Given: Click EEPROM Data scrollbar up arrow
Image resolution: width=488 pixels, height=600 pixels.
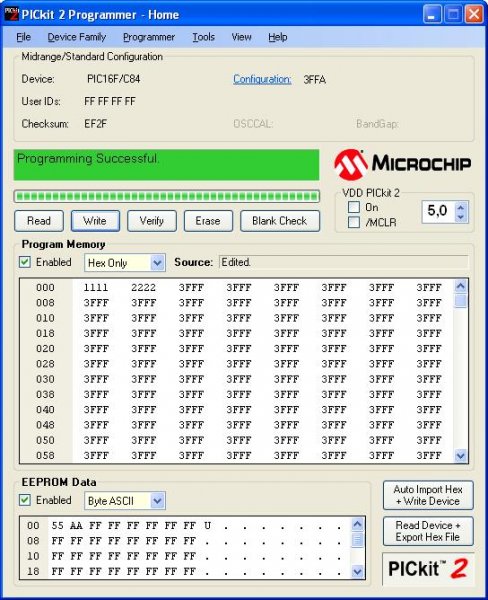Looking at the screenshot, I should pyautogui.click(x=357, y=524).
